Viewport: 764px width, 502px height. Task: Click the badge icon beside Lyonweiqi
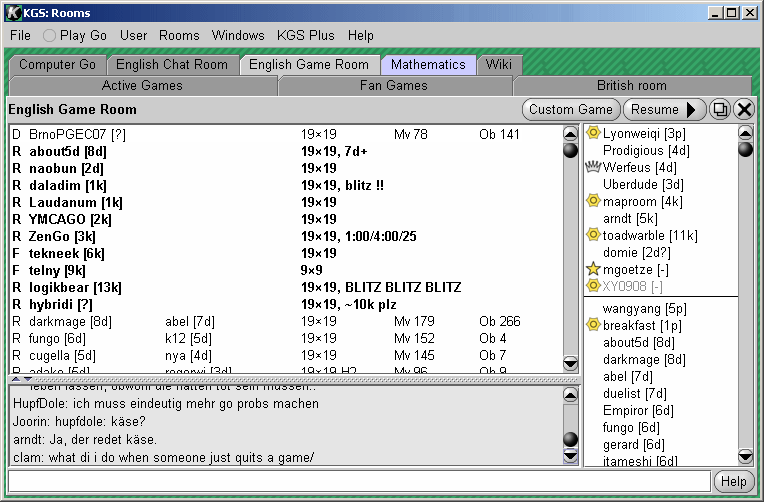pyautogui.click(x=592, y=133)
